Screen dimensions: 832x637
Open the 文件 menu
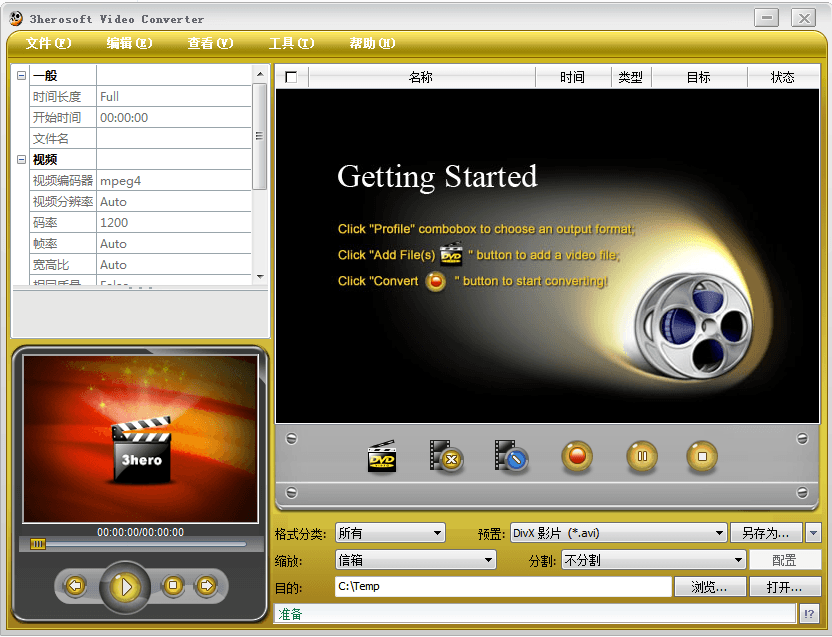pyautogui.click(x=48, y=43)
